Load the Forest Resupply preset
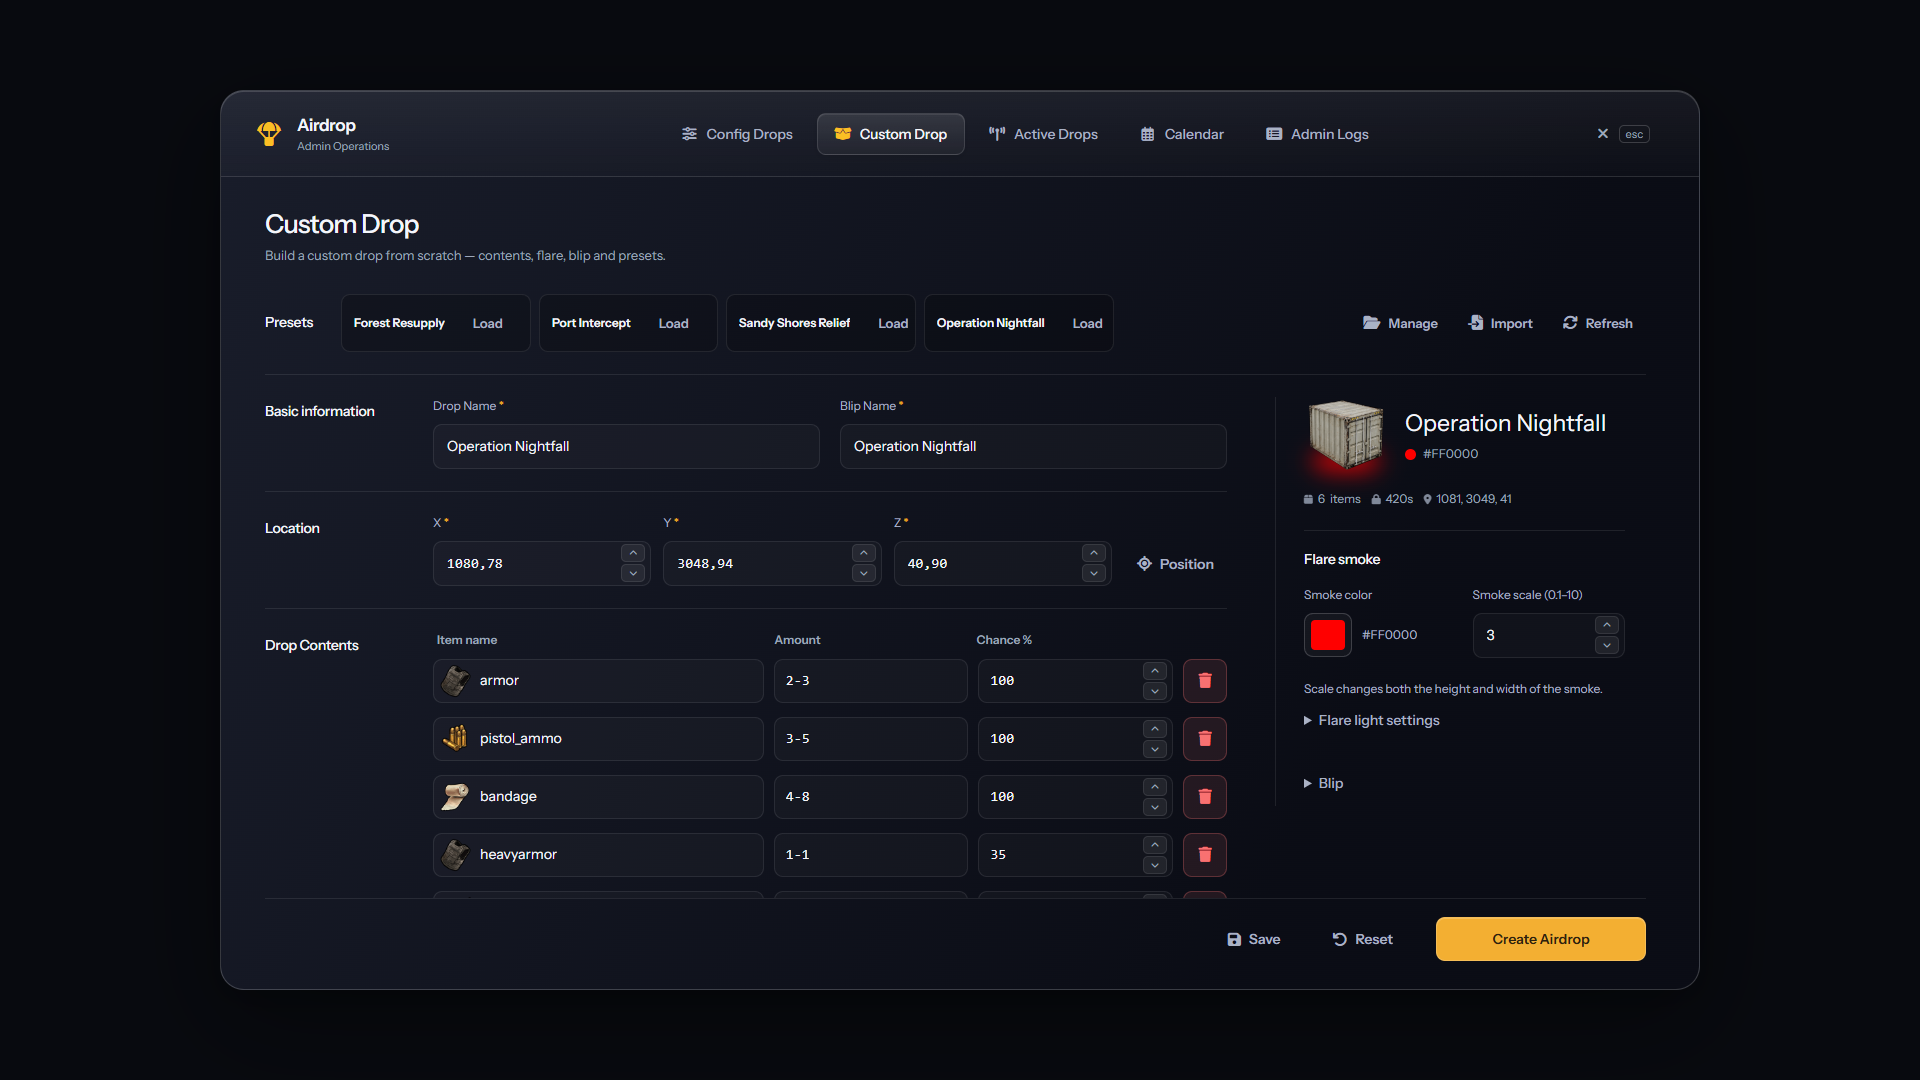This screenshot has height=1080, width=1920. point(487,323)
